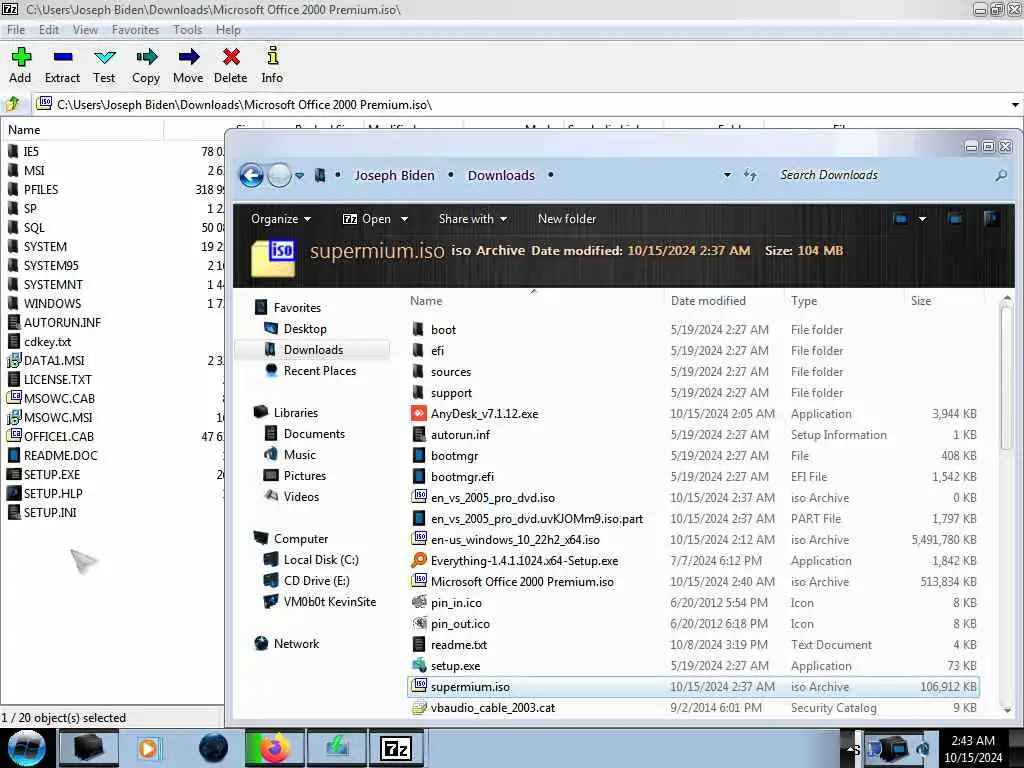Click the Open button with 7z icon
The height and width of the screenshot is (768, 1024).
tap(368, 219)
